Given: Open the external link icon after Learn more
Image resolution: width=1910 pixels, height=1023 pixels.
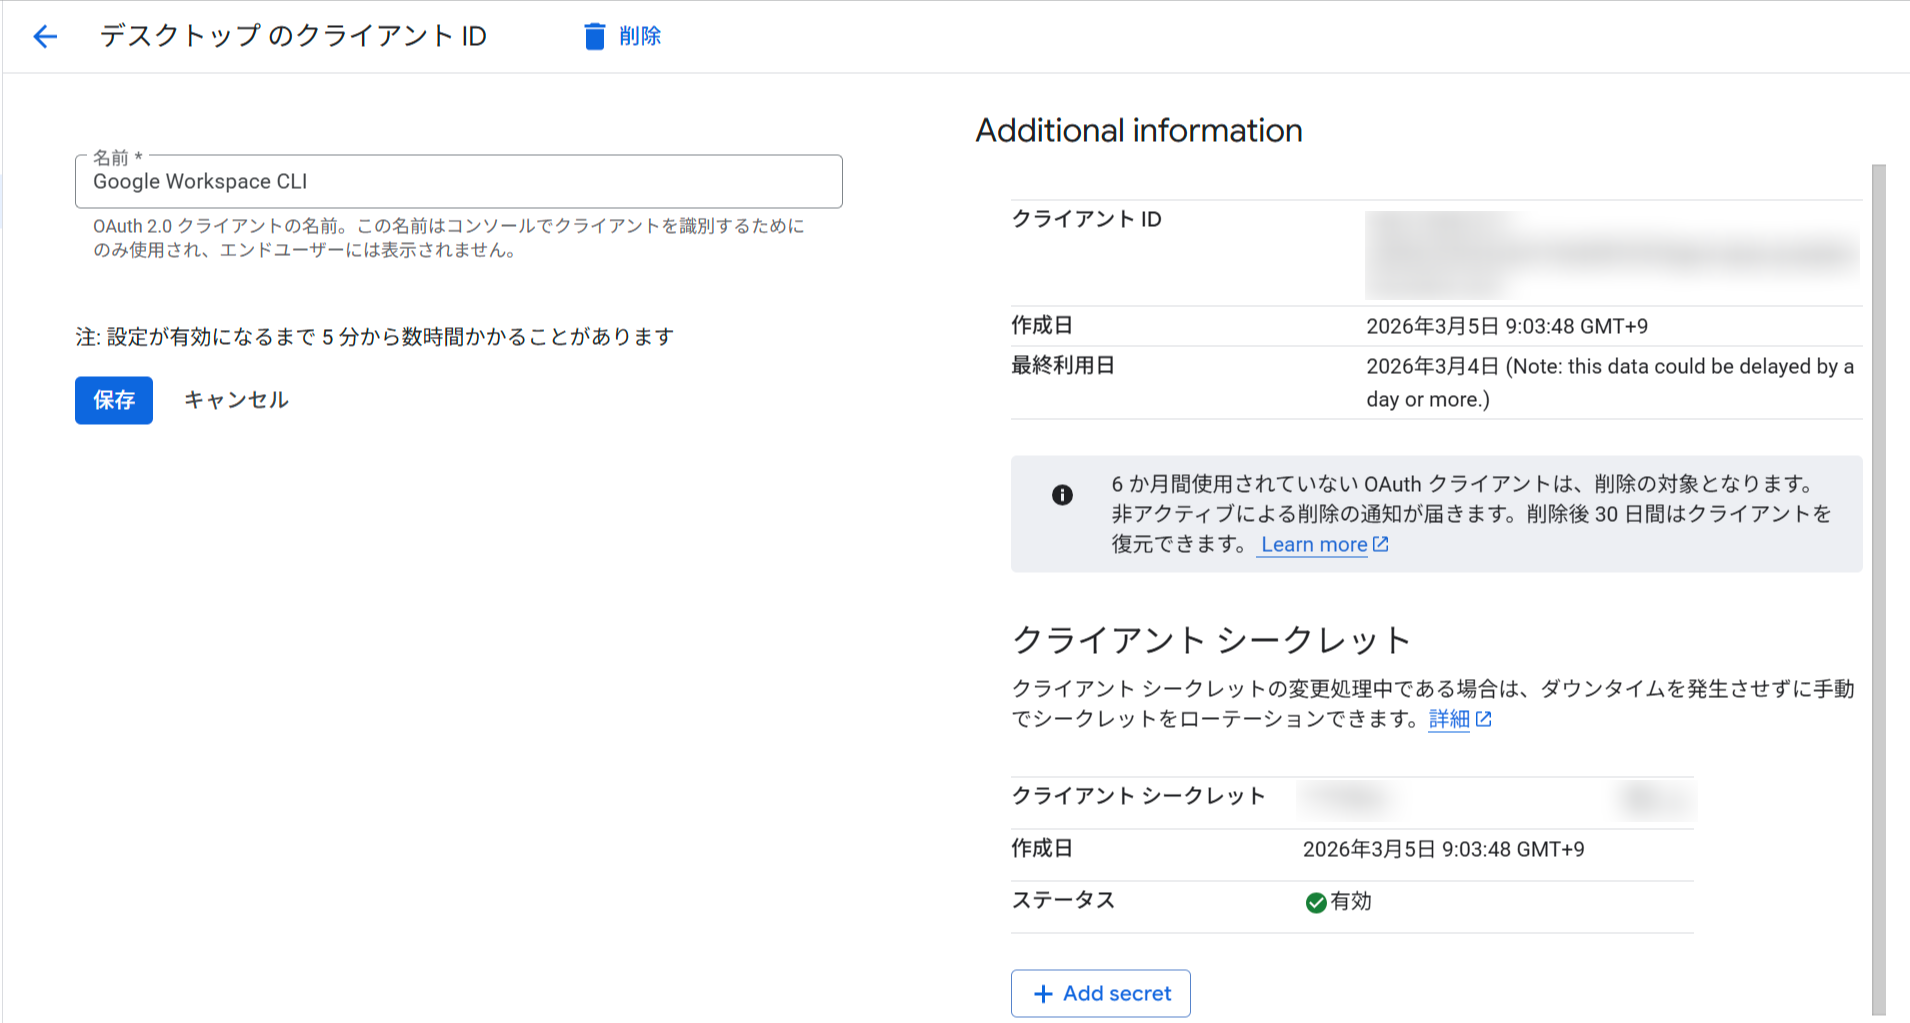Looking at the screenshot, I should [1382, 543].
